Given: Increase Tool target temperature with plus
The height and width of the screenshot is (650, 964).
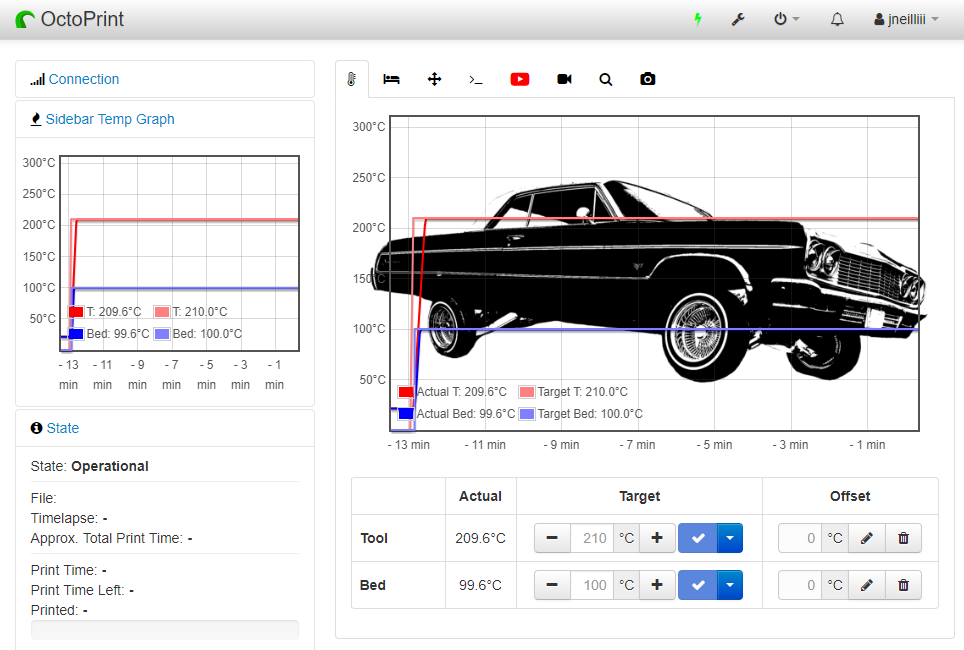Looking at the screenshot, I should (657, 538).
